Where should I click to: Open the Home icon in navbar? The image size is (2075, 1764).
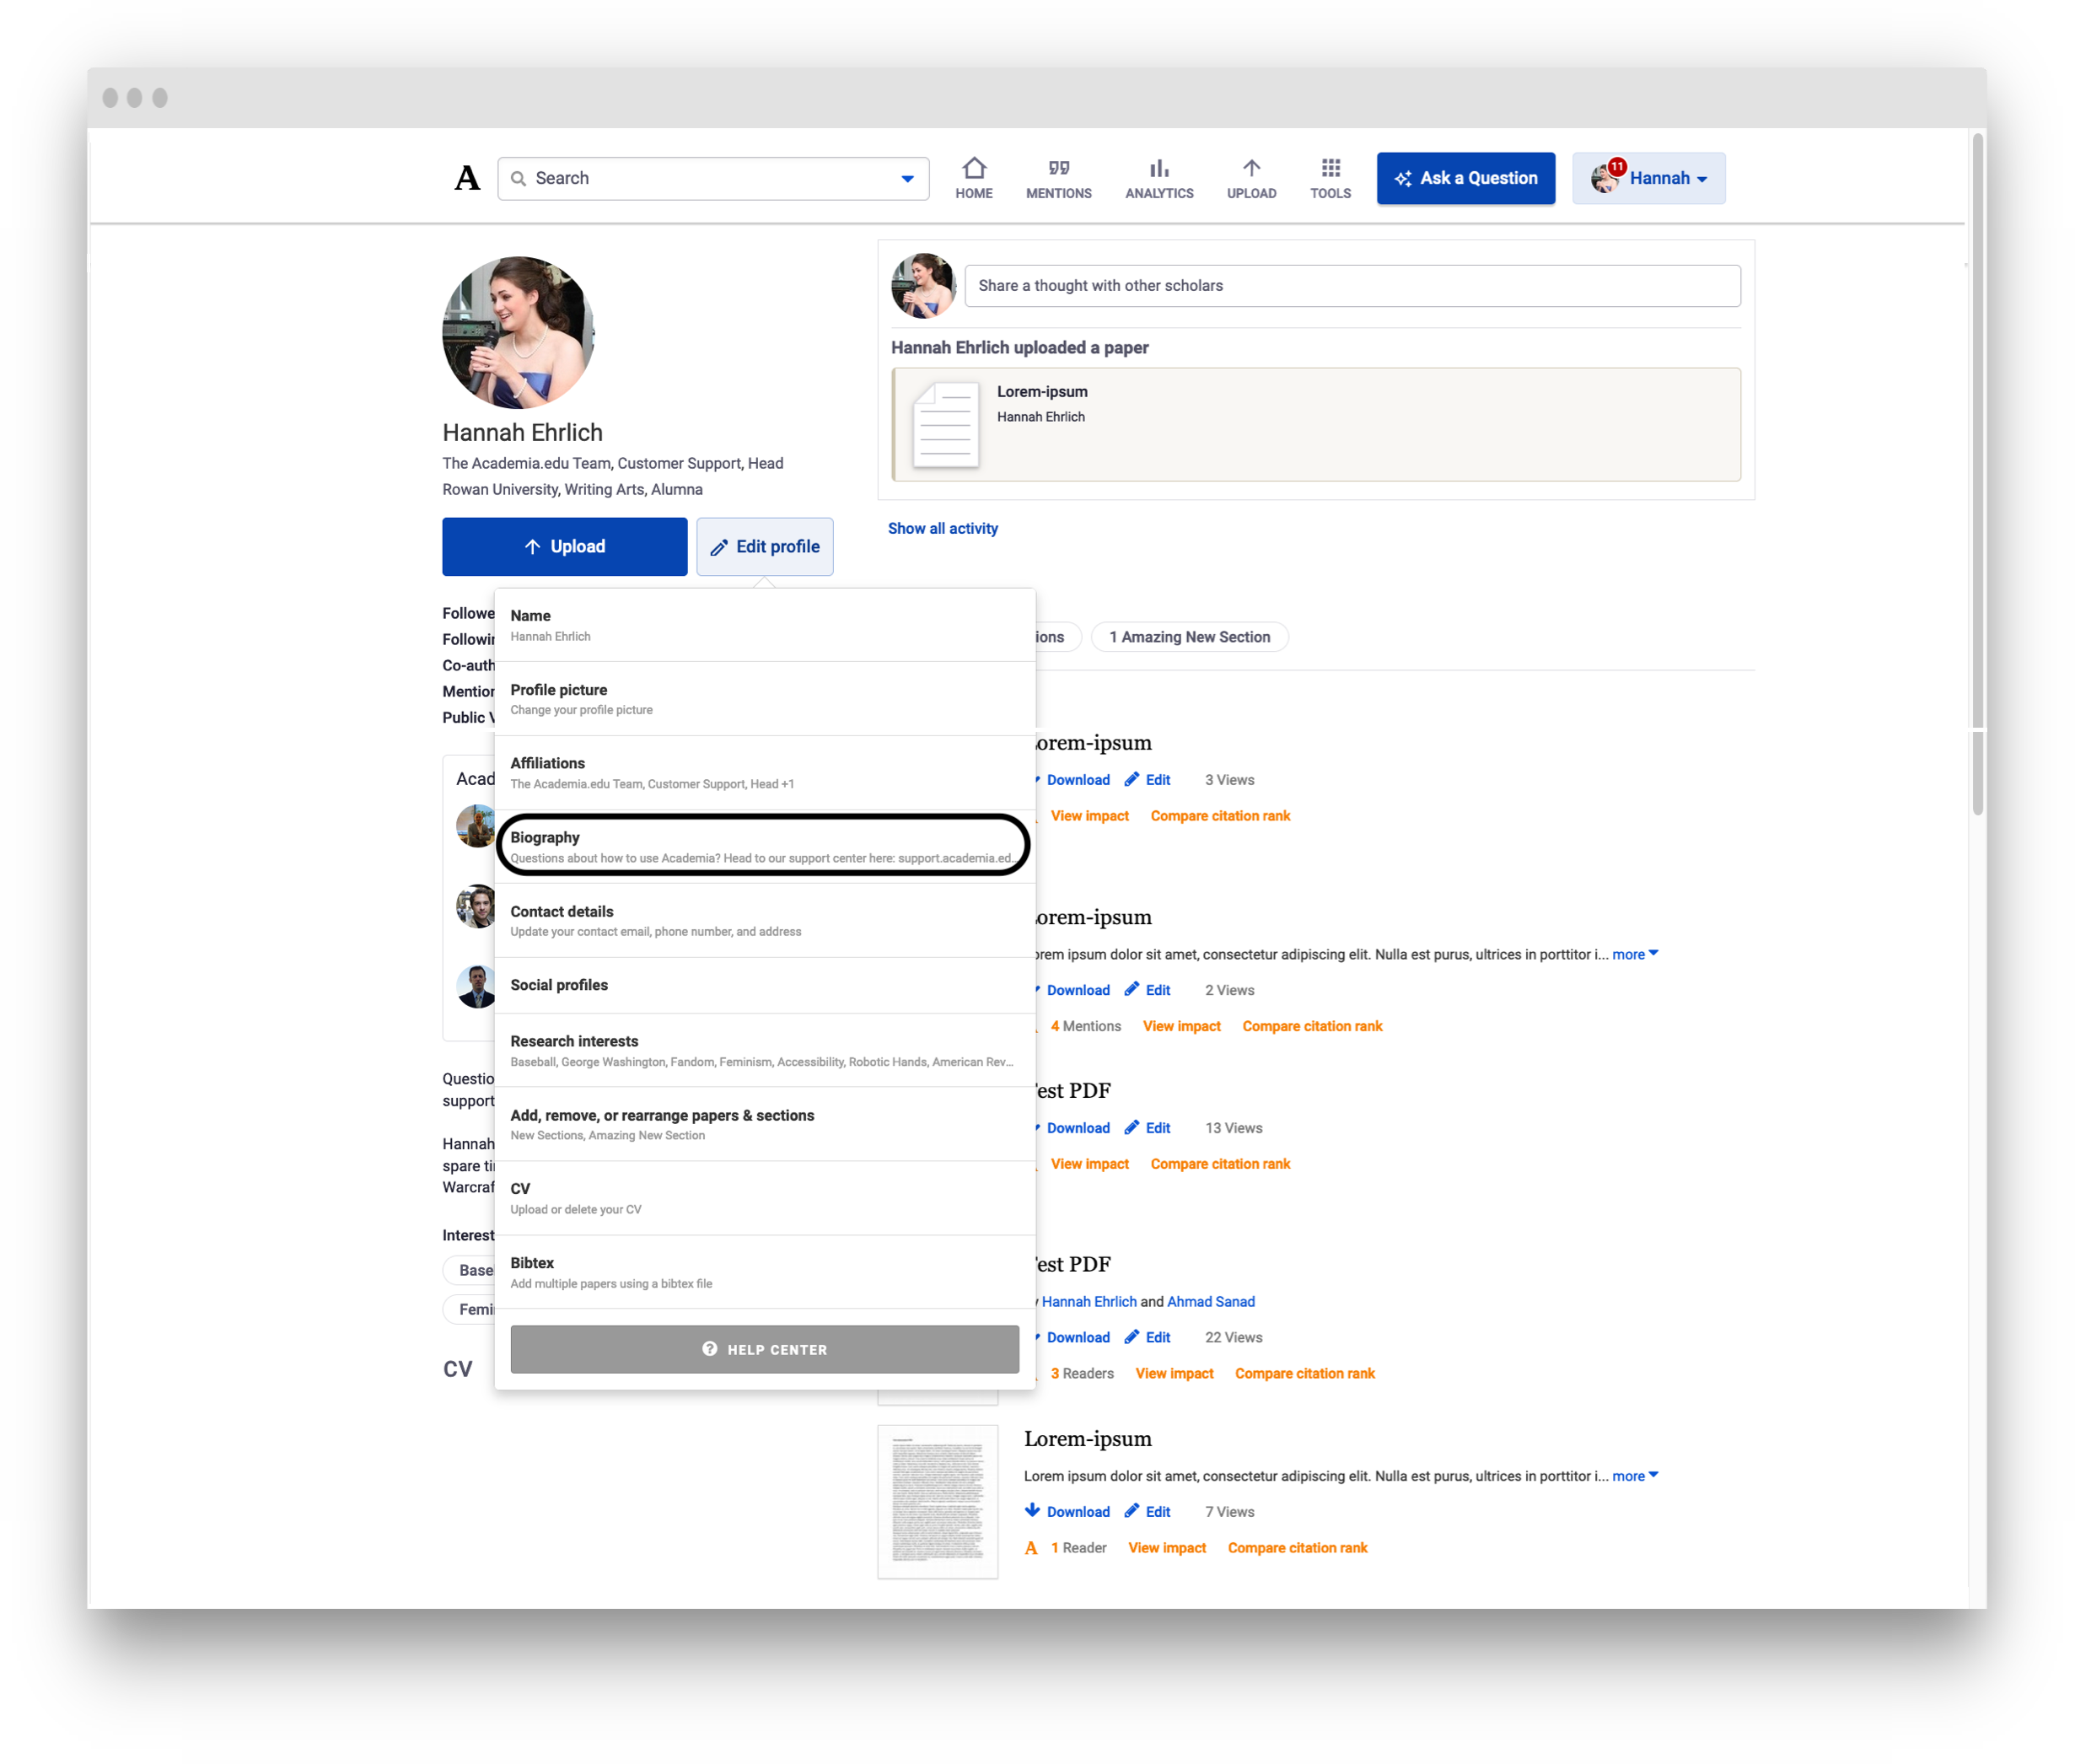pos(973,168)
